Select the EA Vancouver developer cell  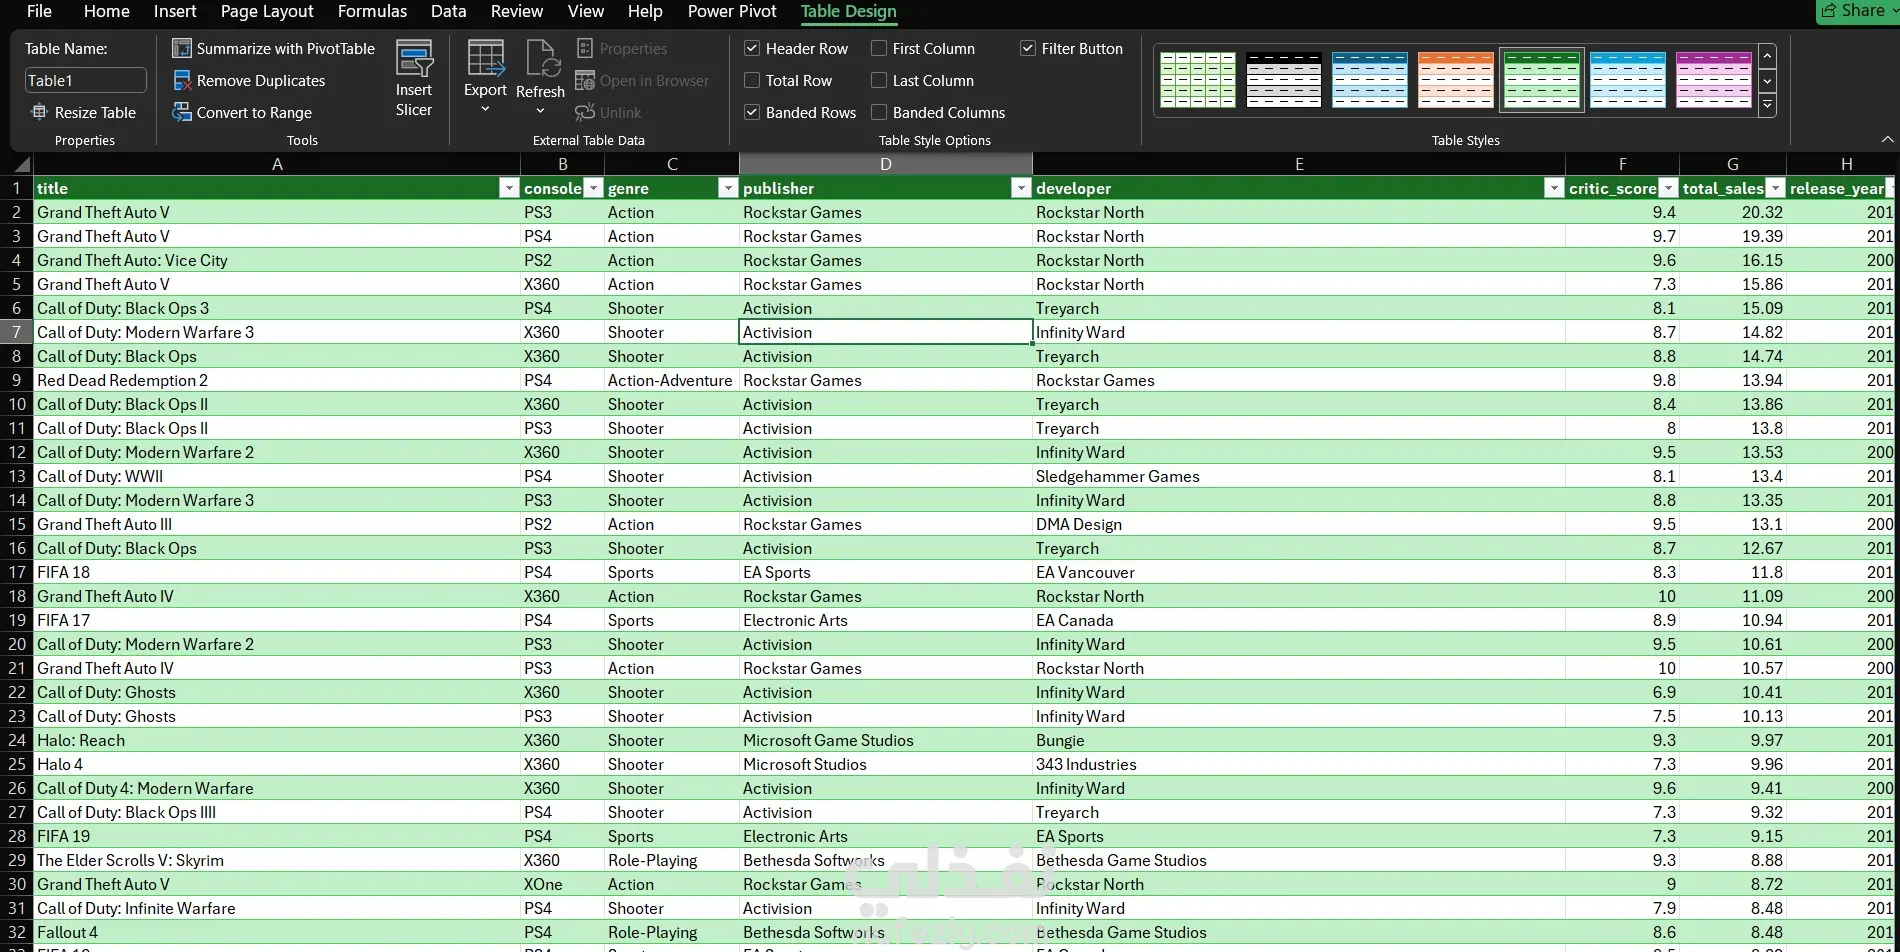tap(1299, 572)
